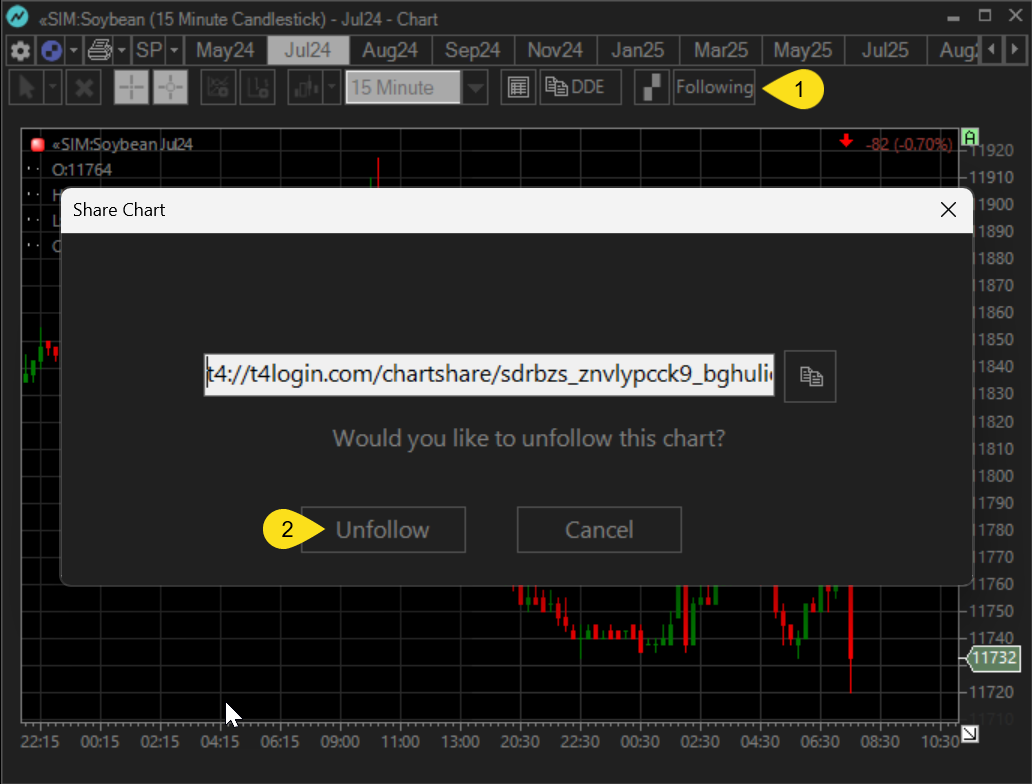The image size is (1032, 784).
Task: Dismiss the dialog with Cancel
Action: click(598, 529)
